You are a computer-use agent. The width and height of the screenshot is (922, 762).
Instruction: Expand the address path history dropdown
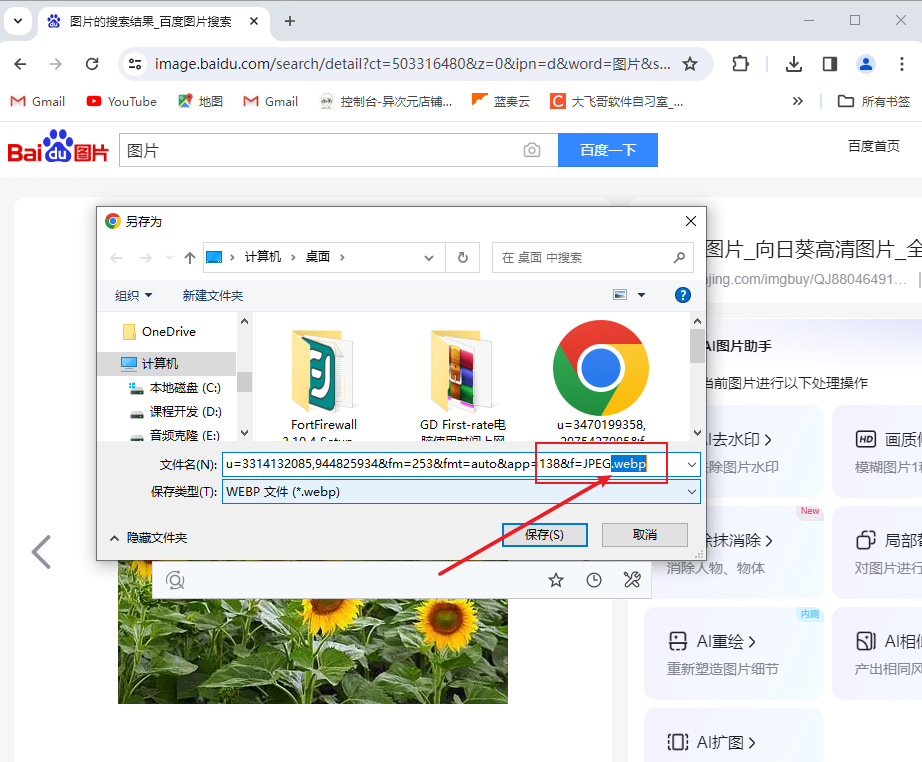(x=429, y=258)
